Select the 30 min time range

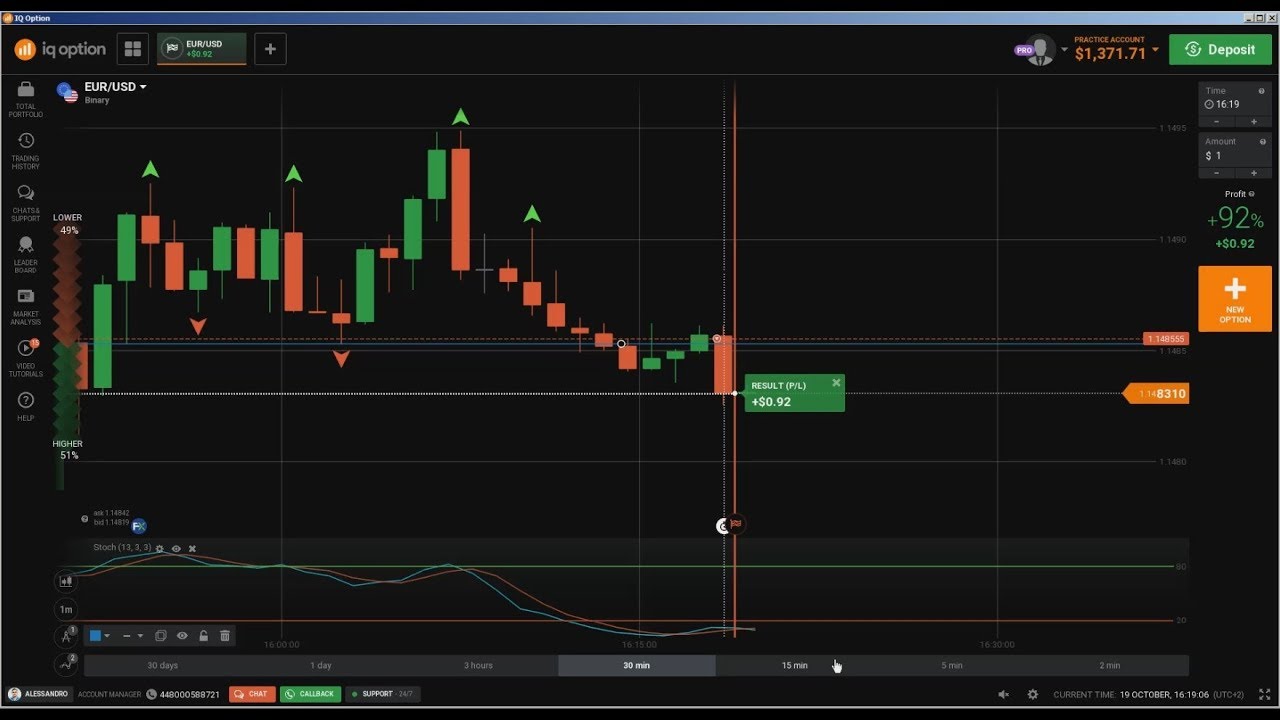pos(636,665)
